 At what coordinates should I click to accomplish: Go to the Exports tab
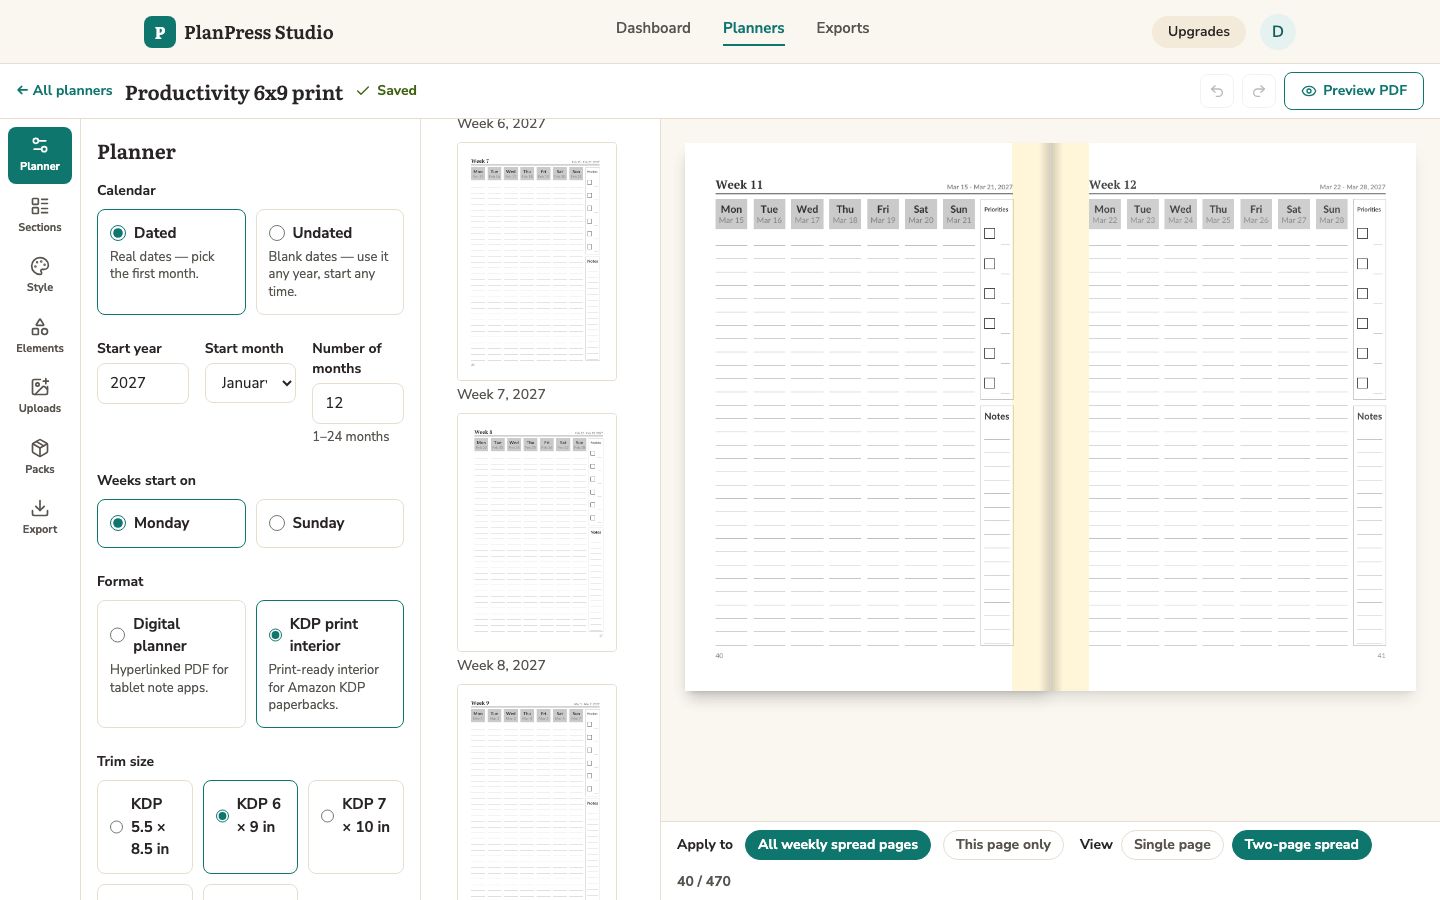(x=843, y=28)
